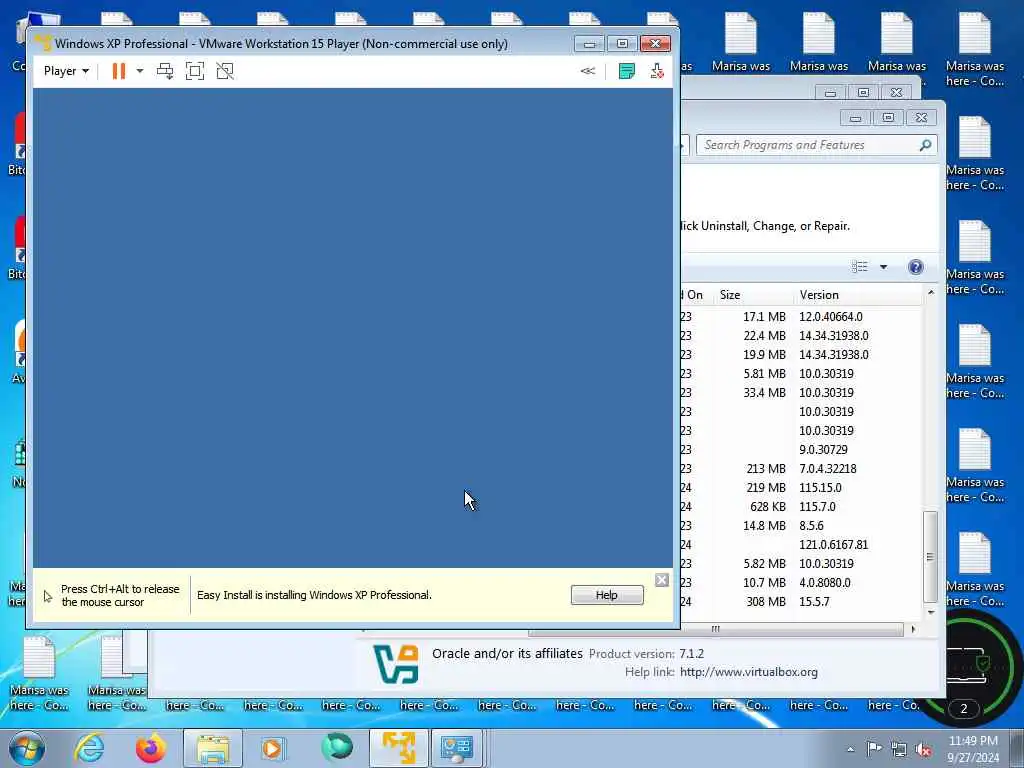Click Help in the Easy Install bar
1024x768 pixels.
pyautogui.click(x=607, y=595)
